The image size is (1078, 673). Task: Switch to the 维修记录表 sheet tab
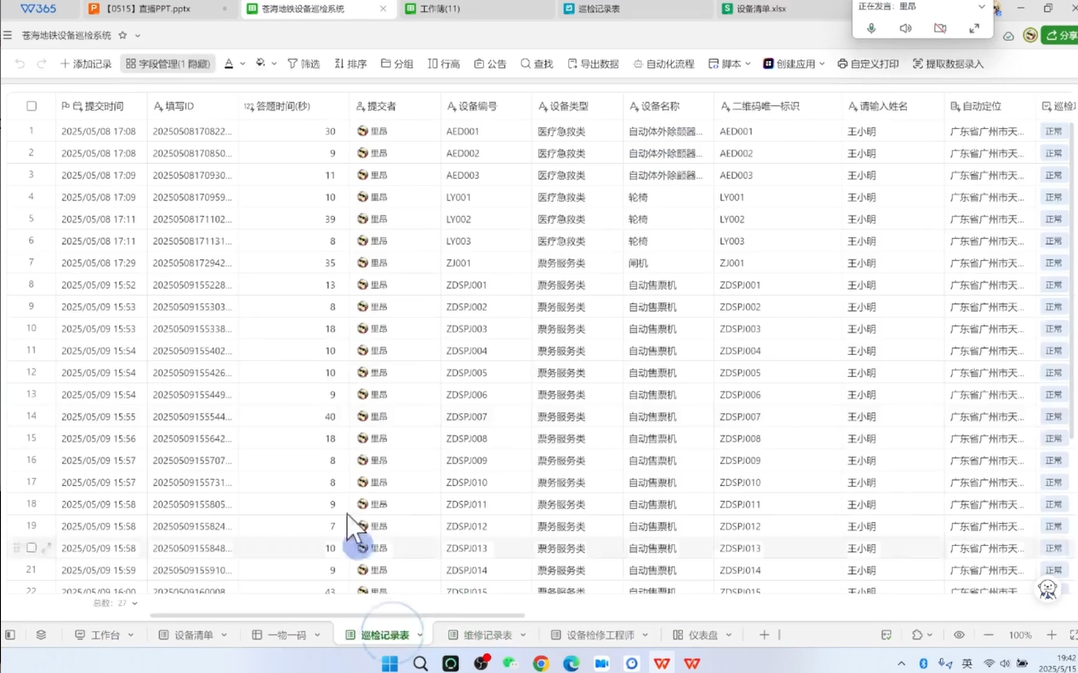487,635
